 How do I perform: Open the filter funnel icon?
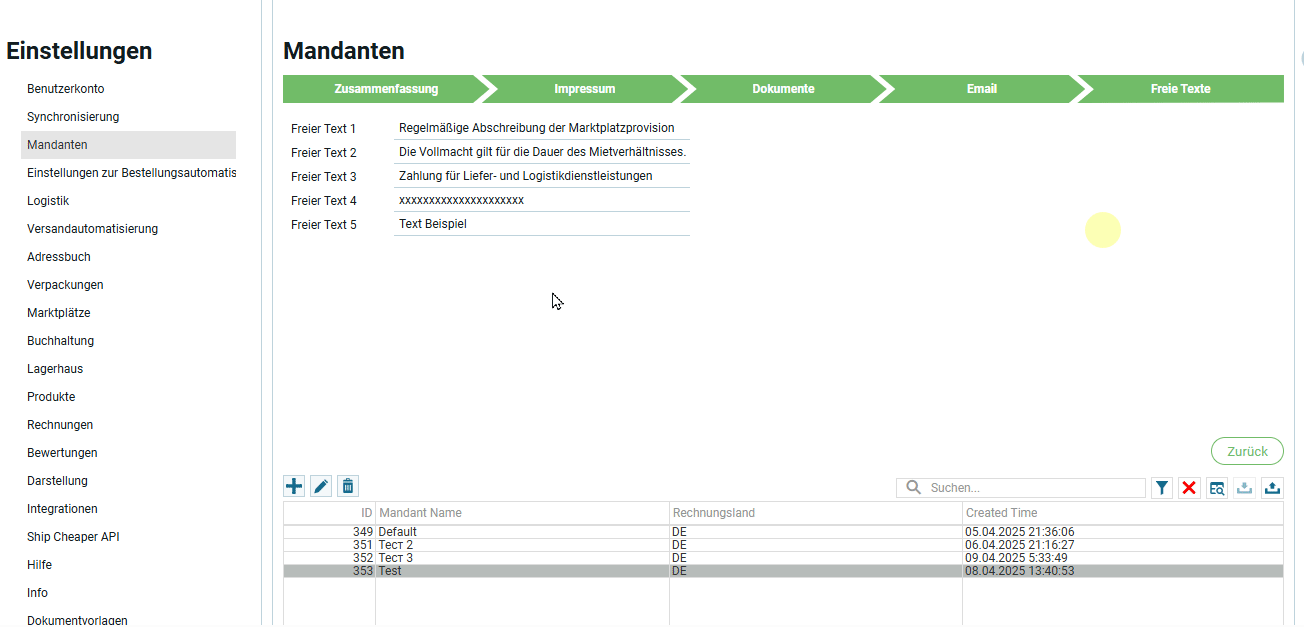coord(1161,488)
